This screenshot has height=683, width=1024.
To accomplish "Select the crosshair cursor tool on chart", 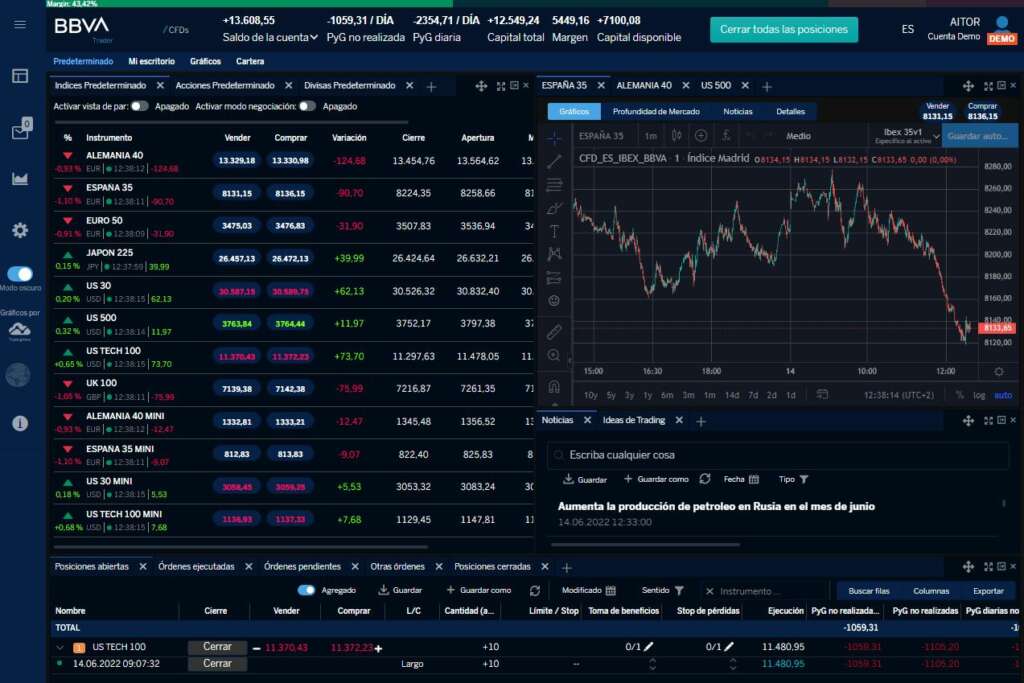I will click(x=554, y=138).
